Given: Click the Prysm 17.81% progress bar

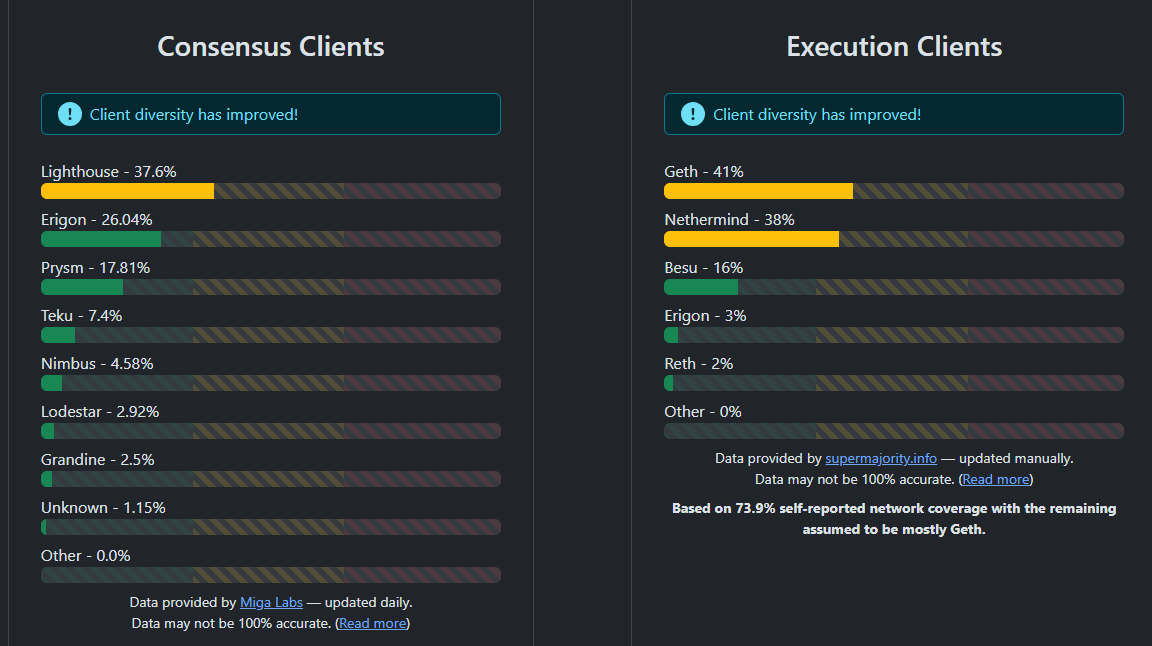Looking at the screenshot, I should pos(270,287).
